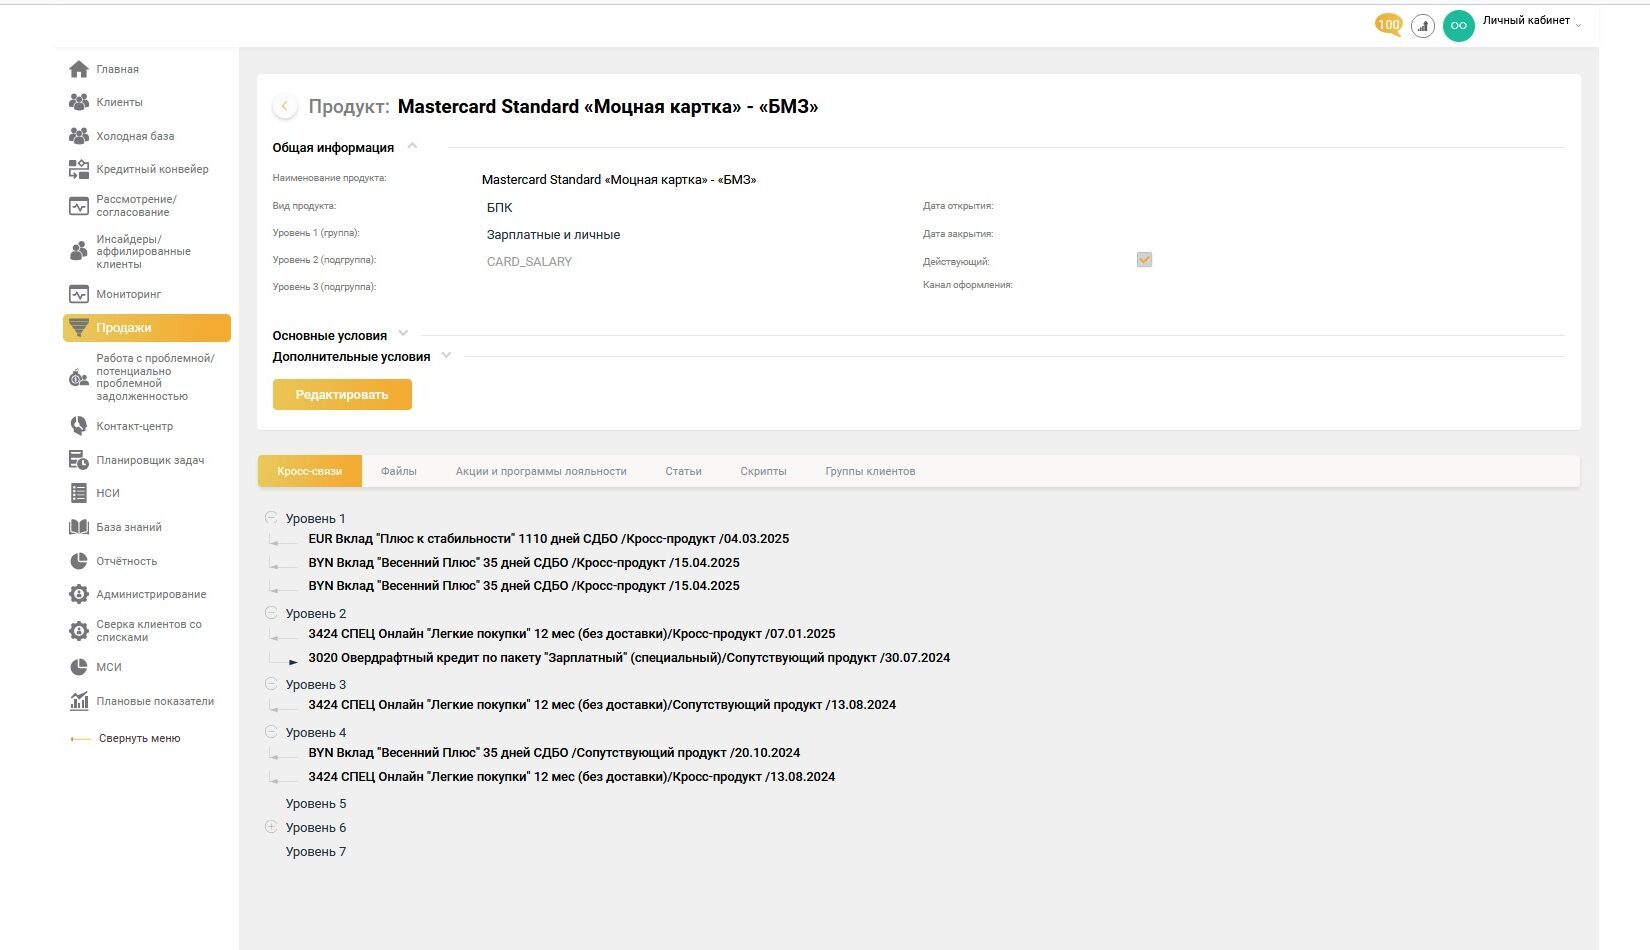Open Кредитный конвейер icon
The image size is (1650, 950).
(79, 169)
